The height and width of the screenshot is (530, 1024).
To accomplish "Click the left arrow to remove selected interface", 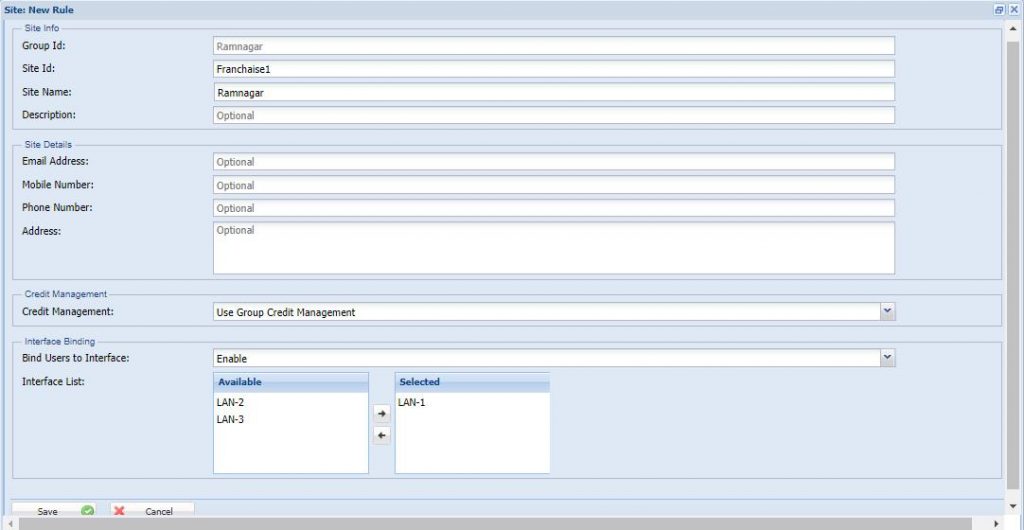I will point(381,436).
